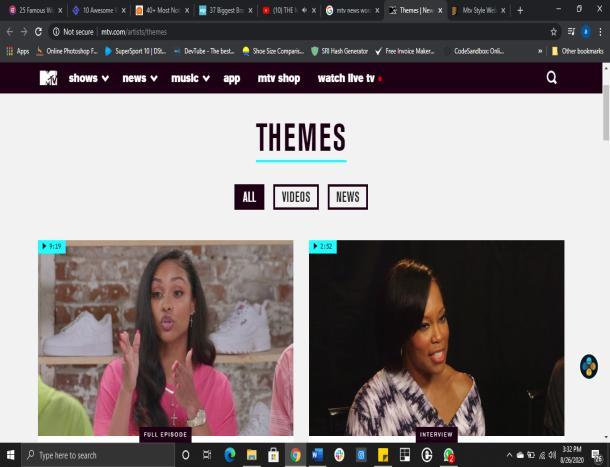View site info 'Not secure' icon

pyautogui.click(x=56, y=32)
